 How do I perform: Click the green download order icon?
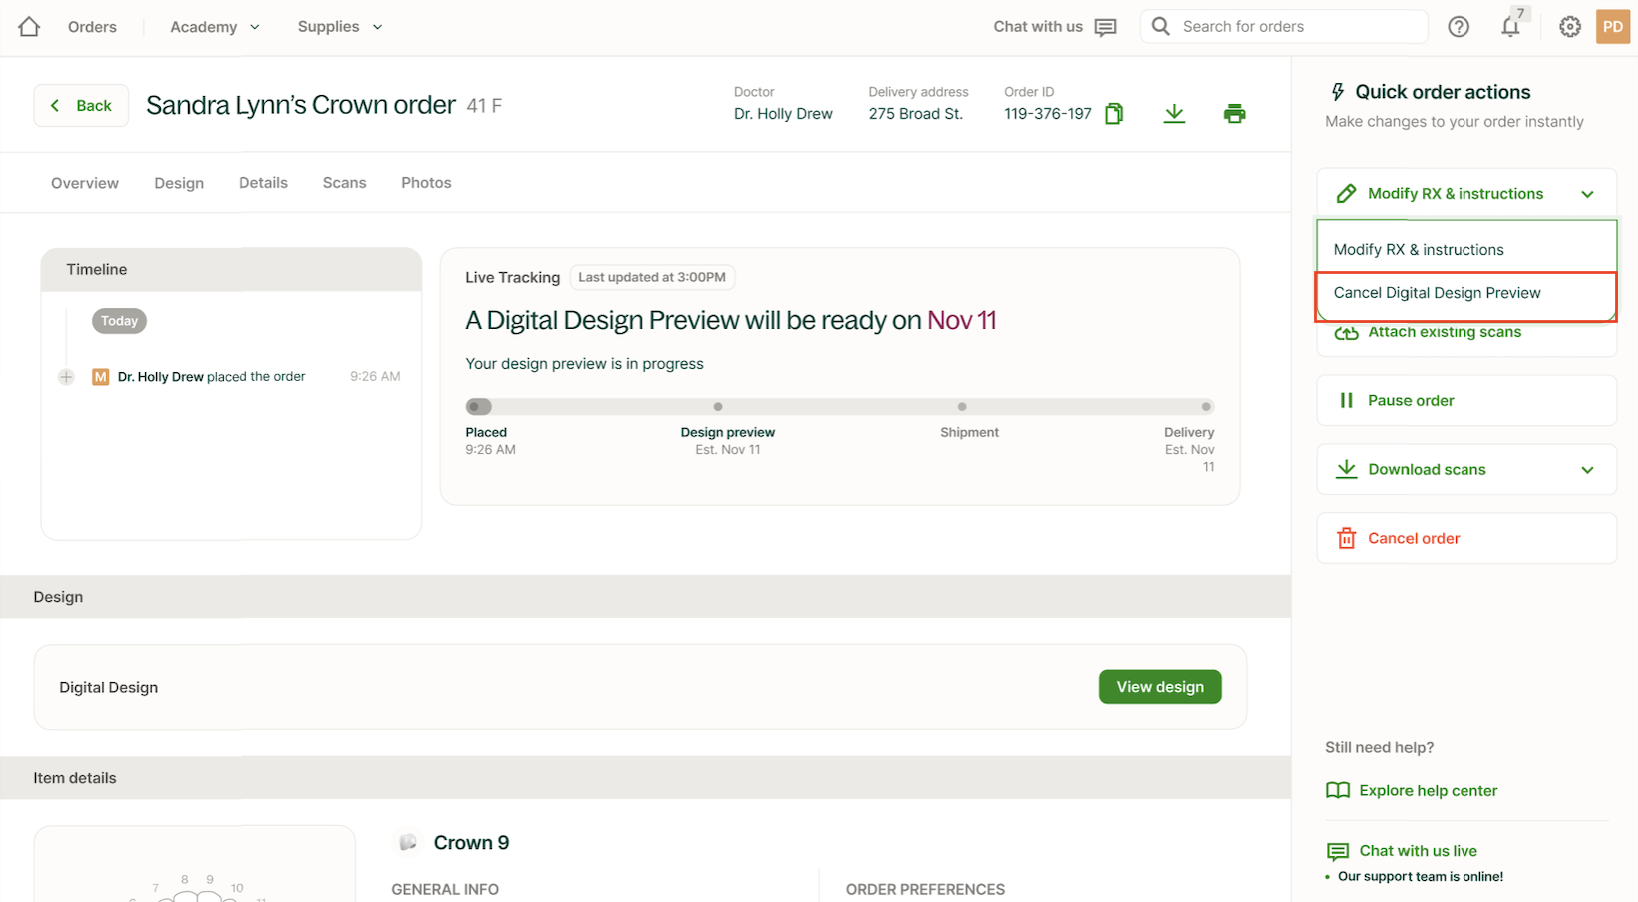(x=1174, y=114)
